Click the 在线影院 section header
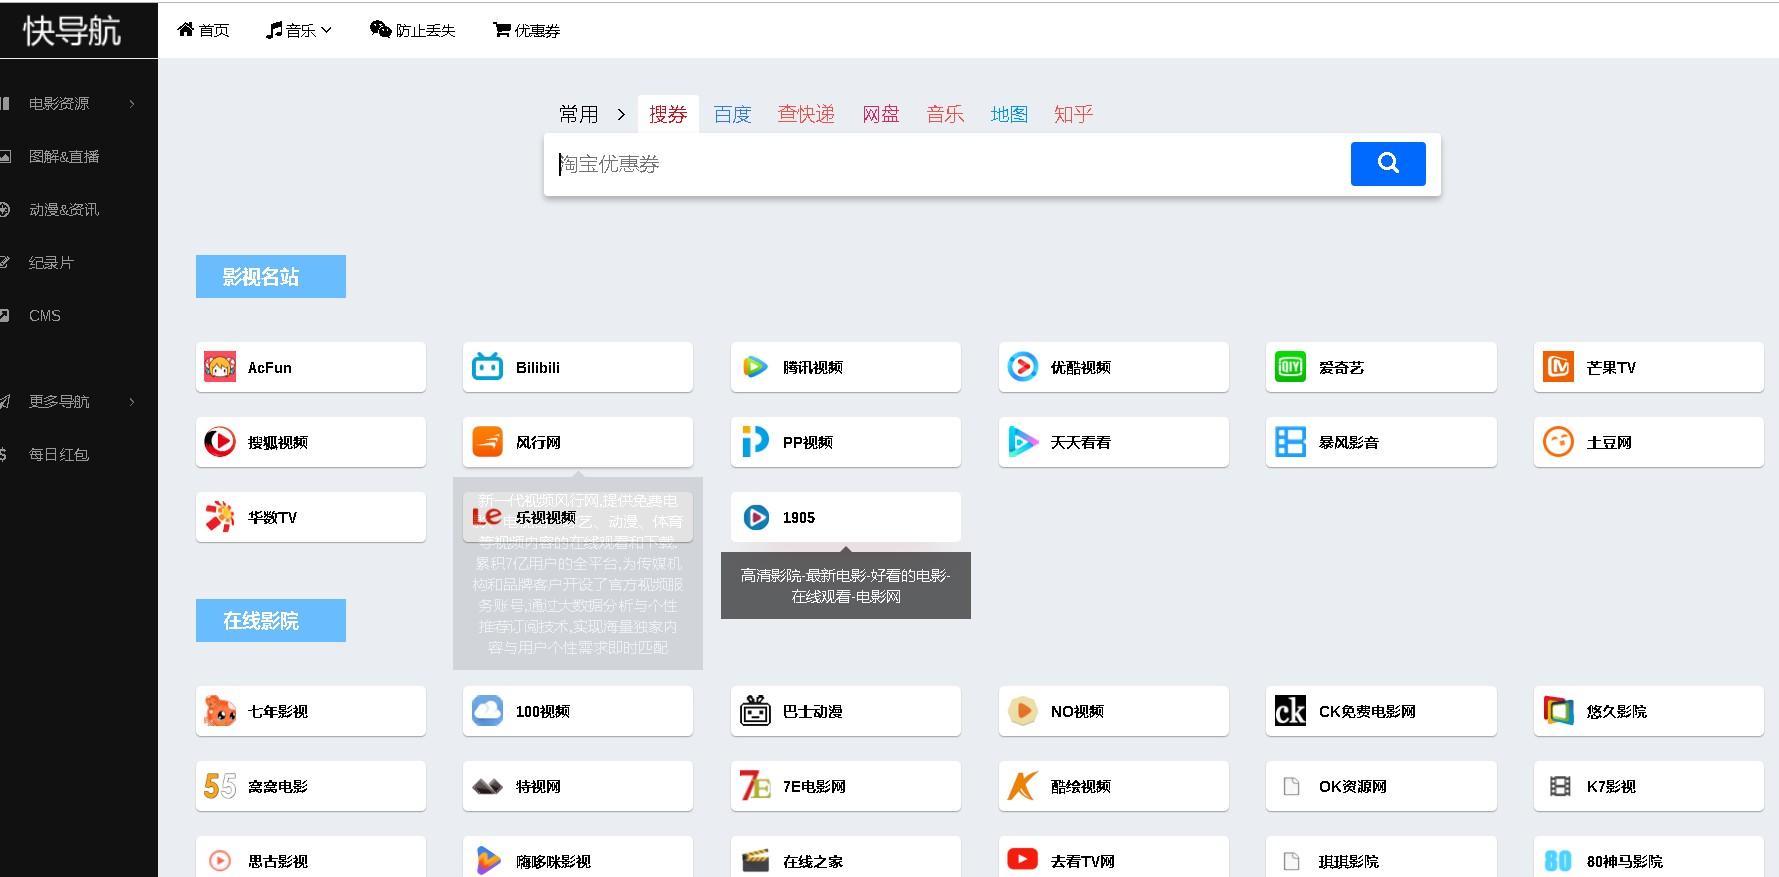Screen dimensions: 1779x877 tap(271, 620)
